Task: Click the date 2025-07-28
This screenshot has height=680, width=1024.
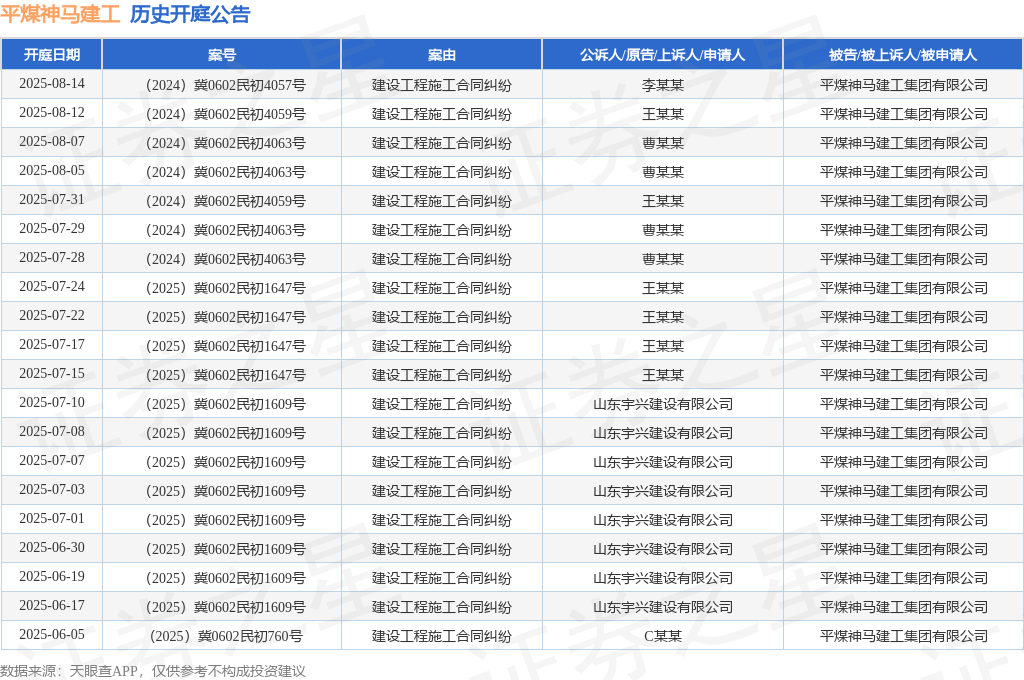Action: 52,257
